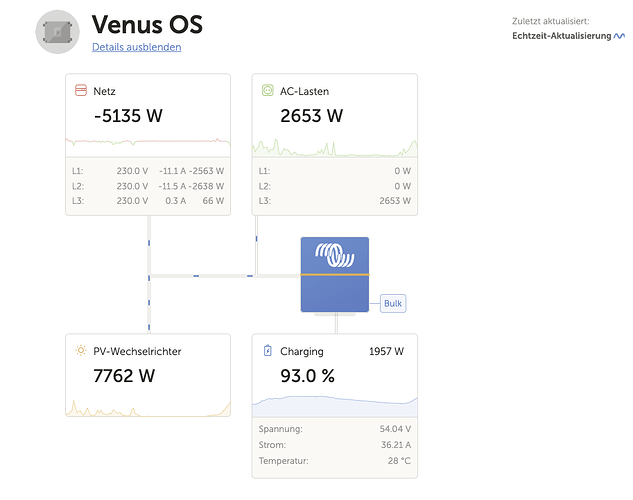Click the Netz card title
The image size is (633, 500).
(104, 91)
